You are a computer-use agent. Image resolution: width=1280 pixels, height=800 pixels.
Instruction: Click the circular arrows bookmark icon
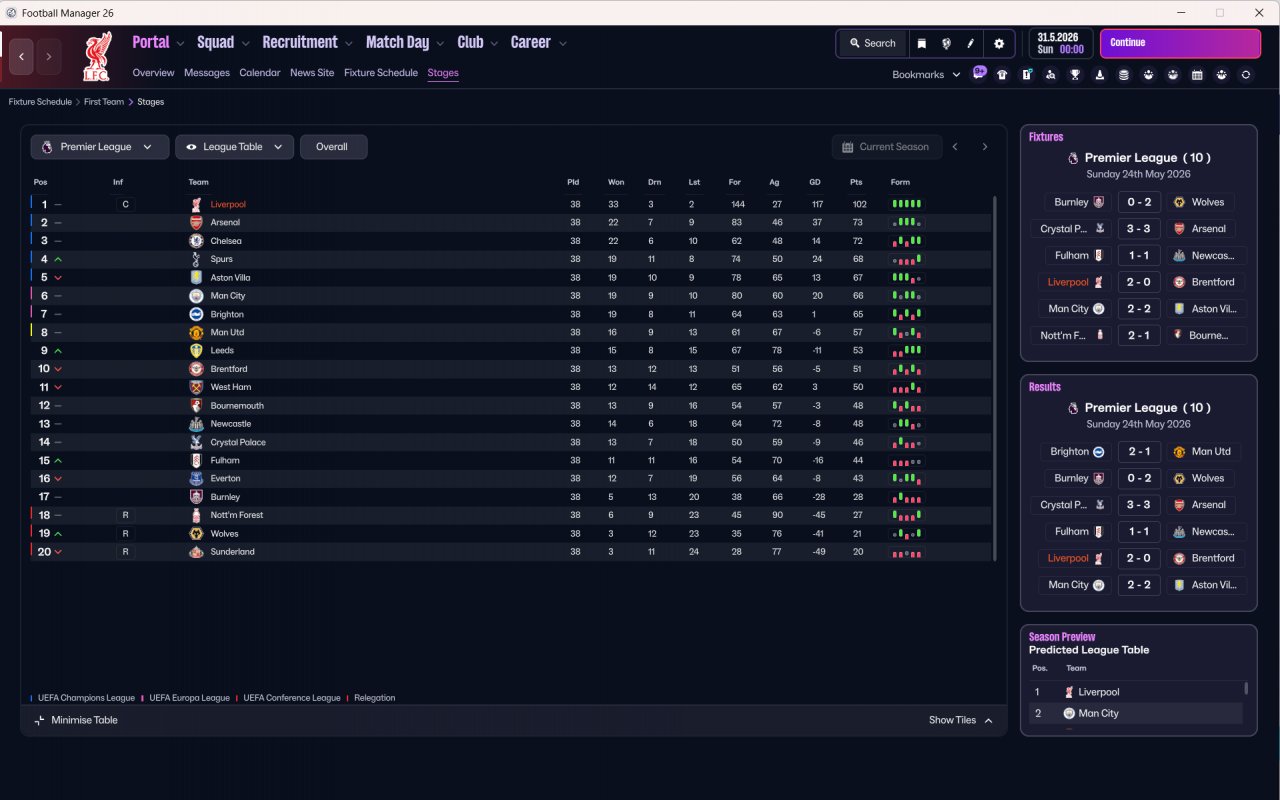point(1246,75)
